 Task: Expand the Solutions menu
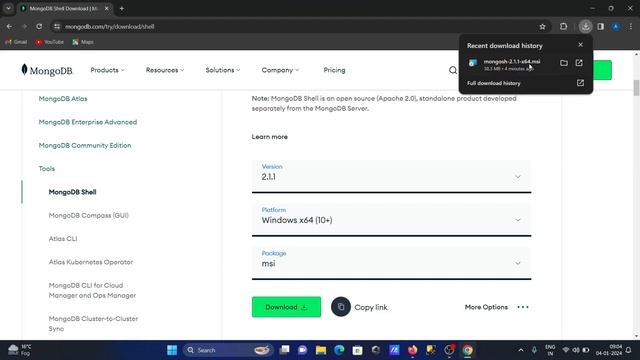pyautogui.click(x=223, y=70)
